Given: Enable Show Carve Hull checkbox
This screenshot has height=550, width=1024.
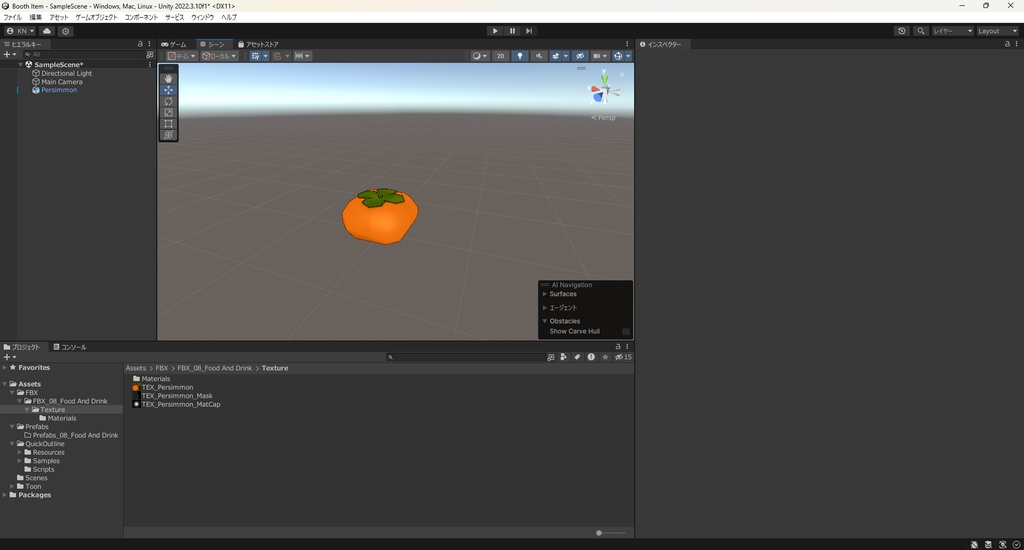Looking at the screenshot, I should click(626, 331).
